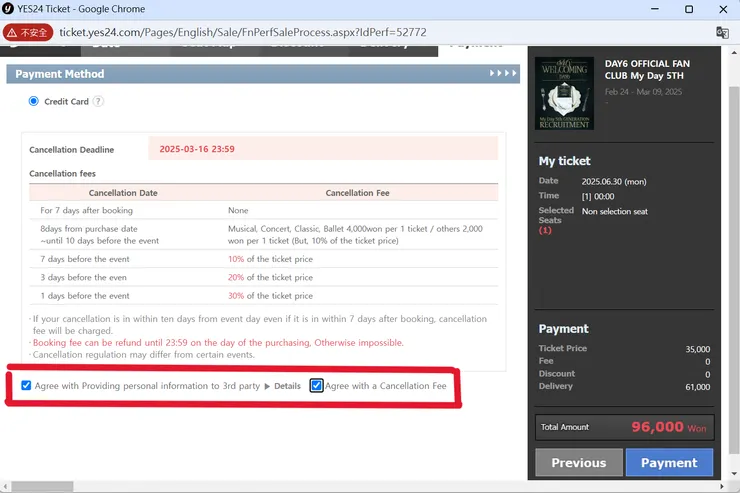Click the For 7 days after booking row
This screenshot has width=740, height=493.
[x=263, y=210]
